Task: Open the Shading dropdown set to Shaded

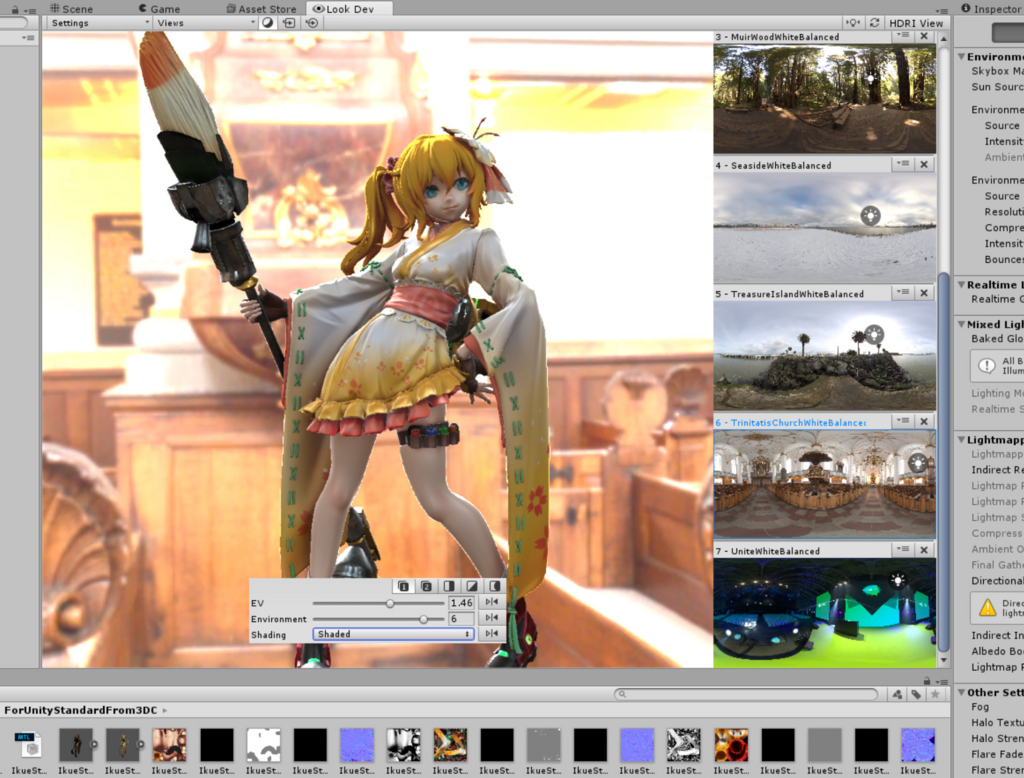Action: pos(393,634)
